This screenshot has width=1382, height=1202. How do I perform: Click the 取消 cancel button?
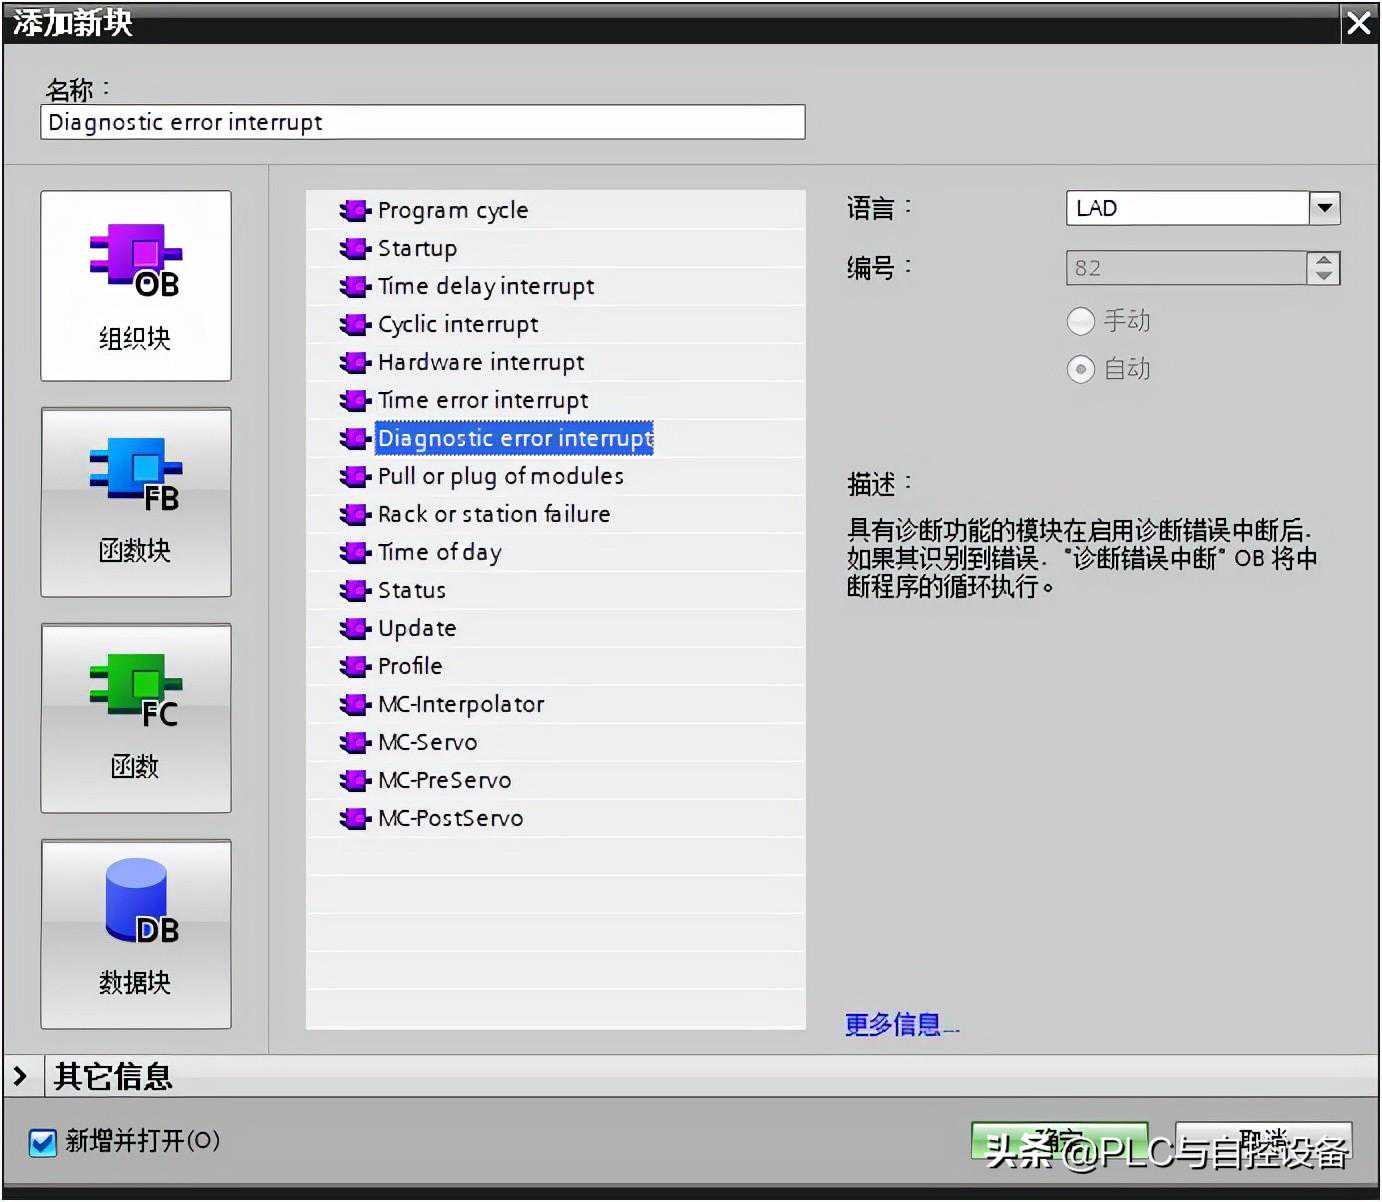coord(1263,1142)
